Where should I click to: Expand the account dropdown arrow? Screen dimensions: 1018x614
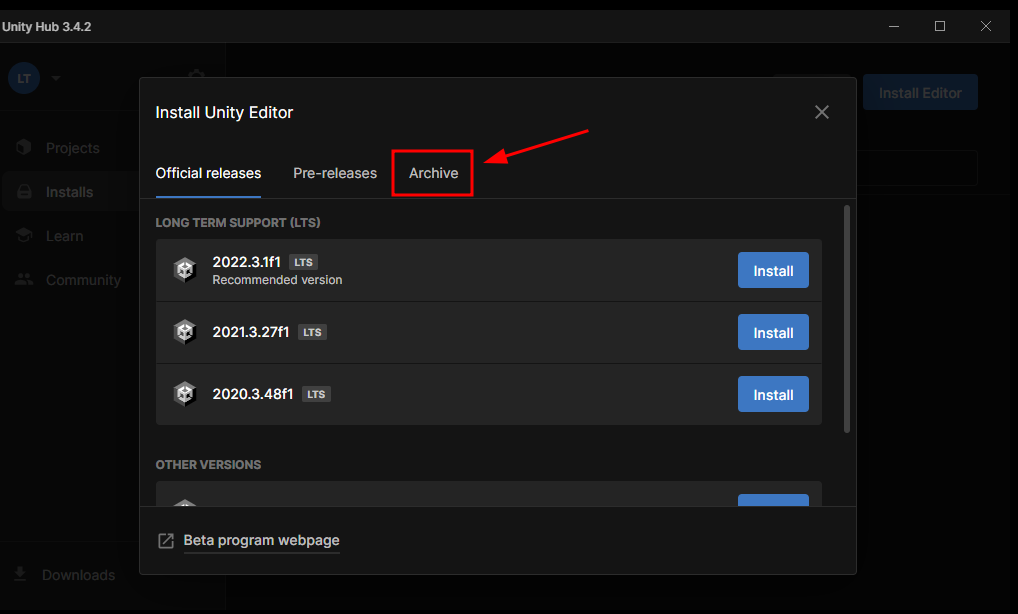56,79
